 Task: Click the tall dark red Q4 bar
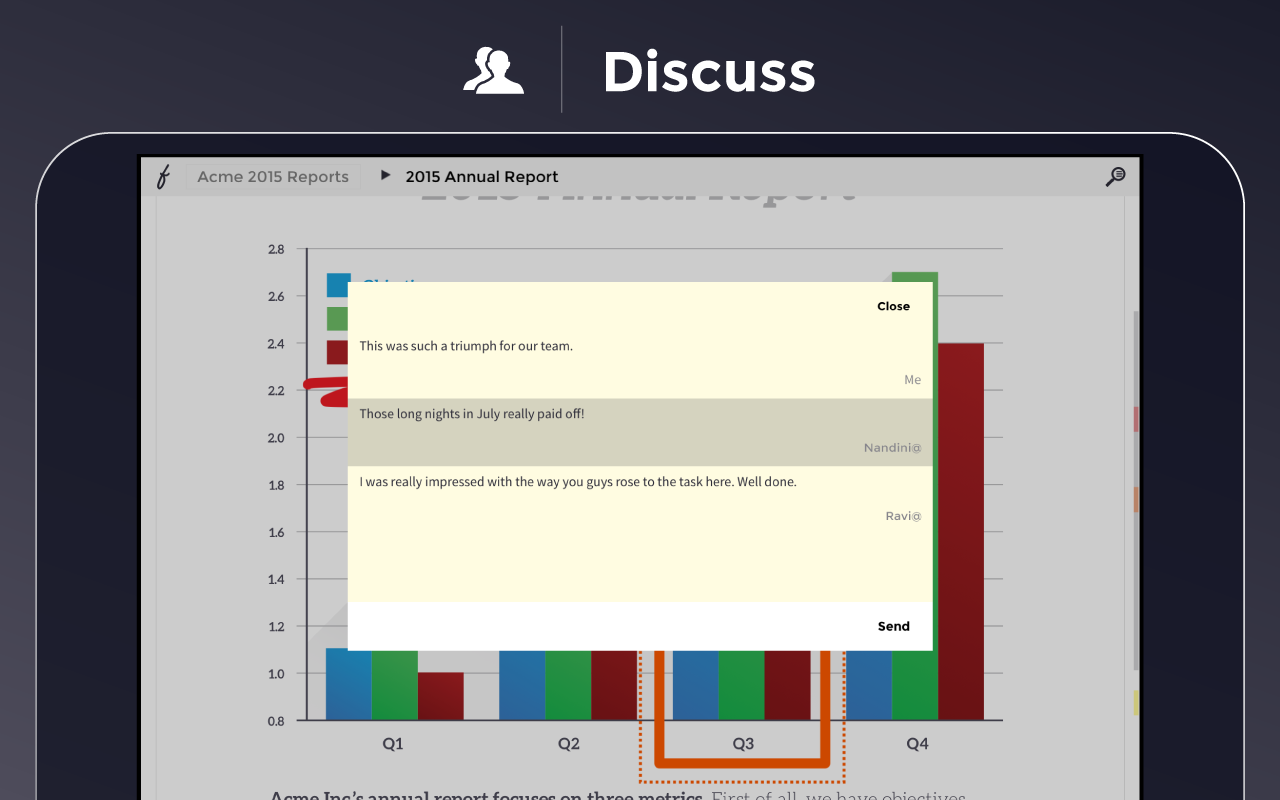(x=961, y=531)
